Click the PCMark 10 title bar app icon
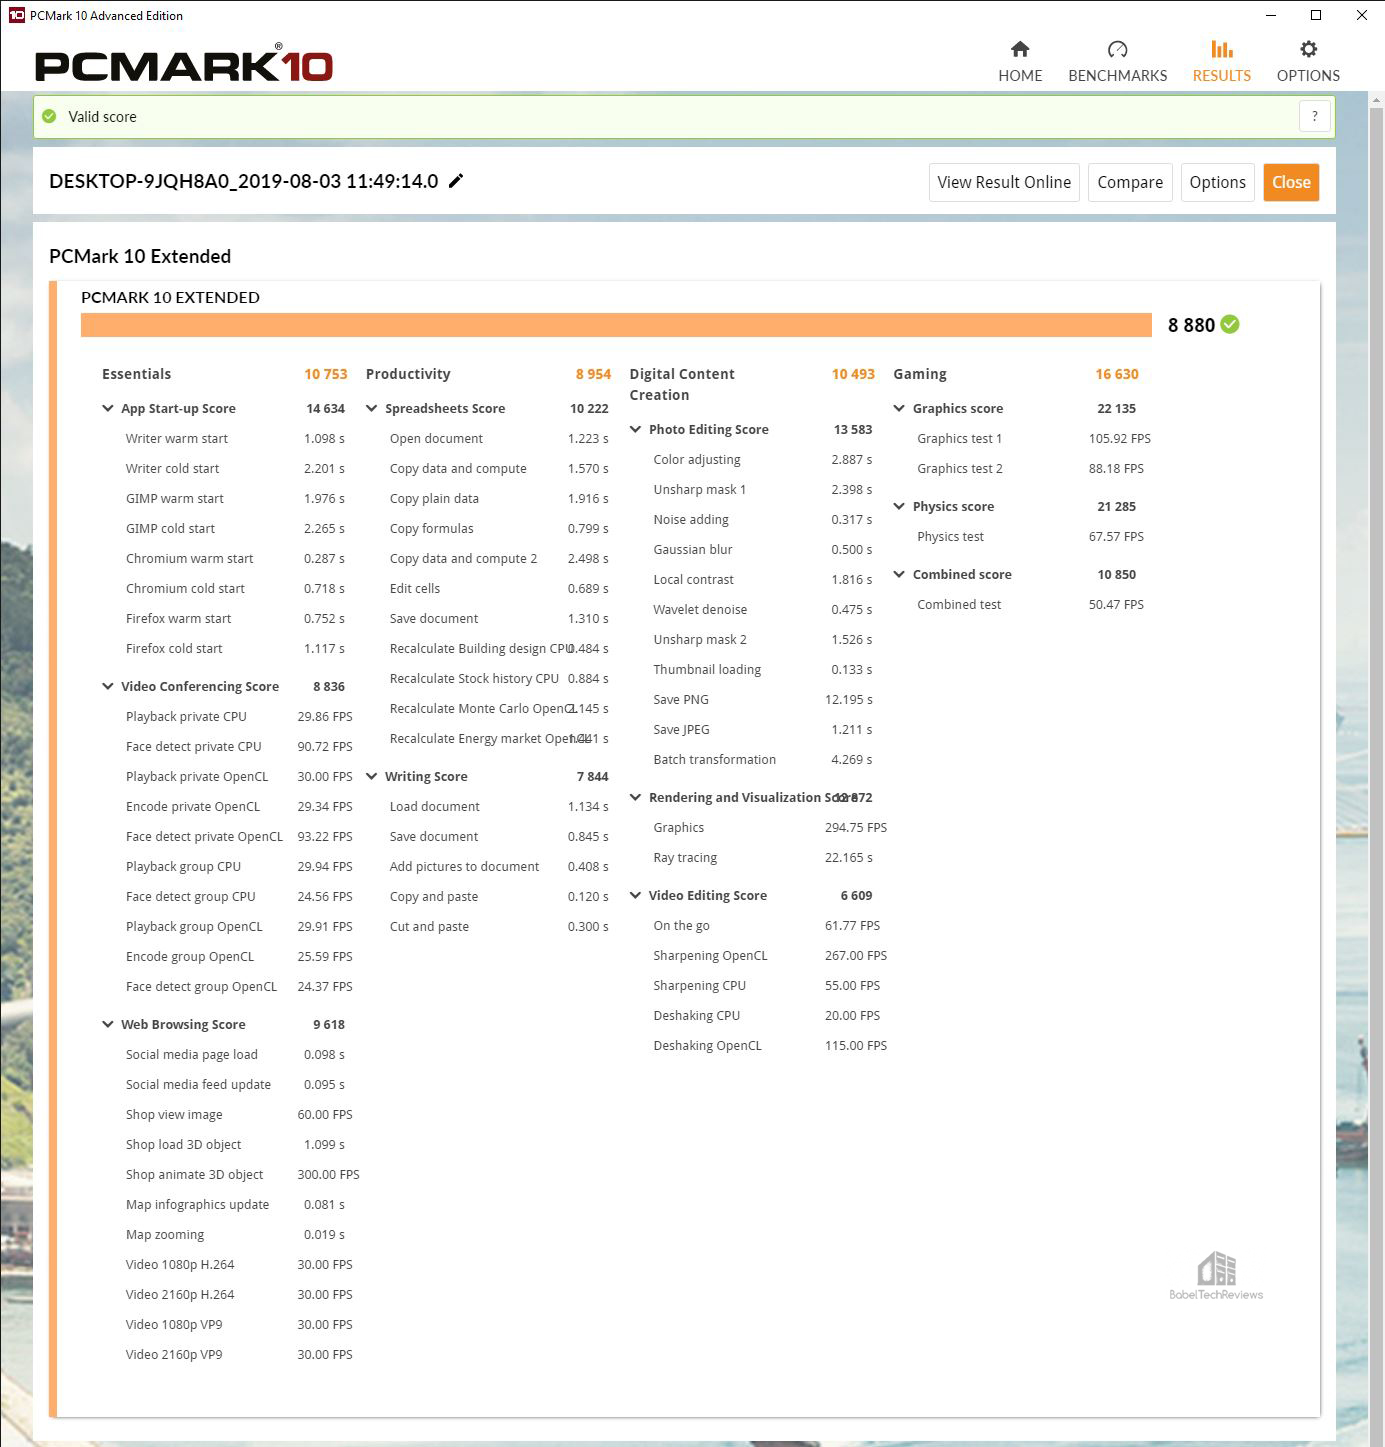The height and width of the screenshot is (1447, 1385). (15, 15)
